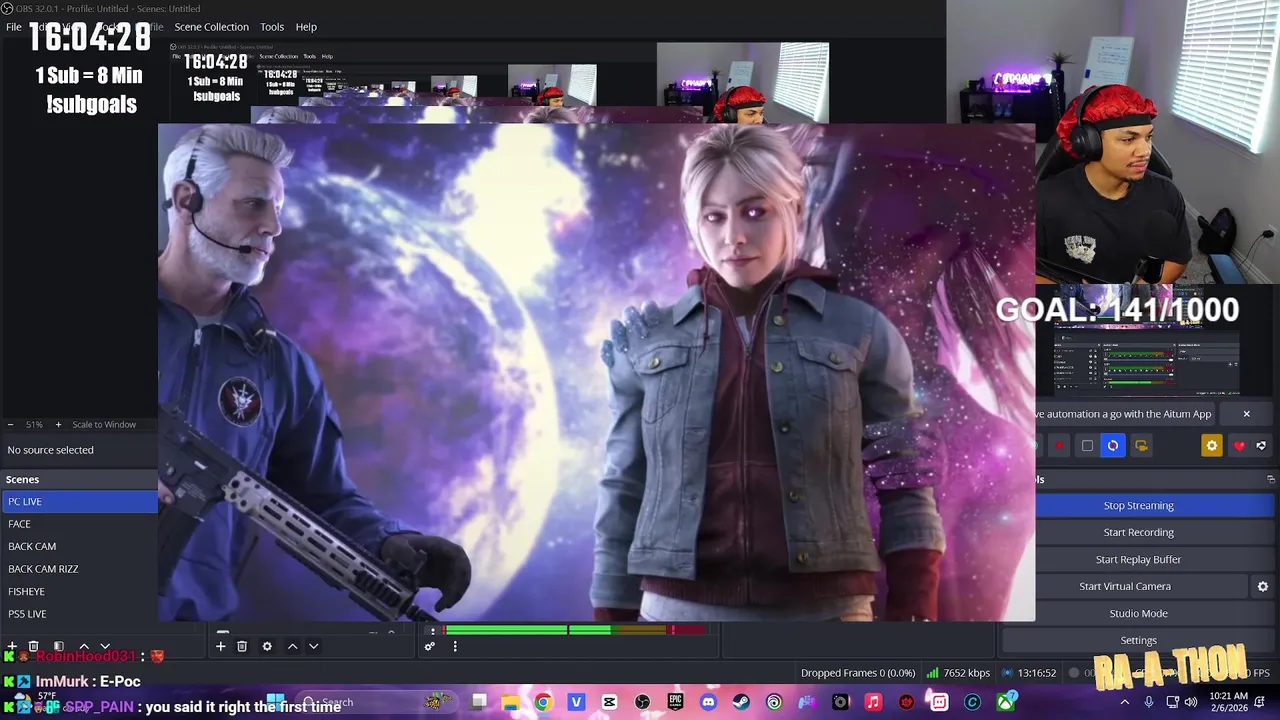Click the 7652 kbps bitrate status
Screen dimensions: 1280x720
coord(959,673)
